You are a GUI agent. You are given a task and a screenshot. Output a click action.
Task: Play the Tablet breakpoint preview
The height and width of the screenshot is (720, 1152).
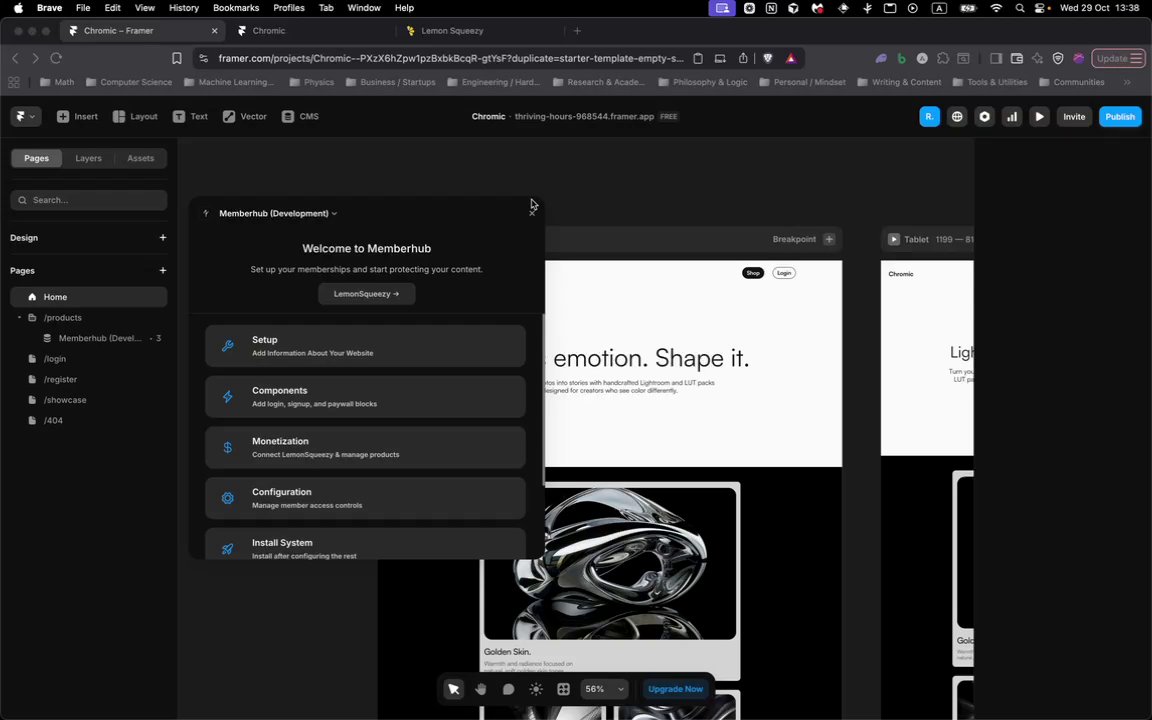click(893, 239)
